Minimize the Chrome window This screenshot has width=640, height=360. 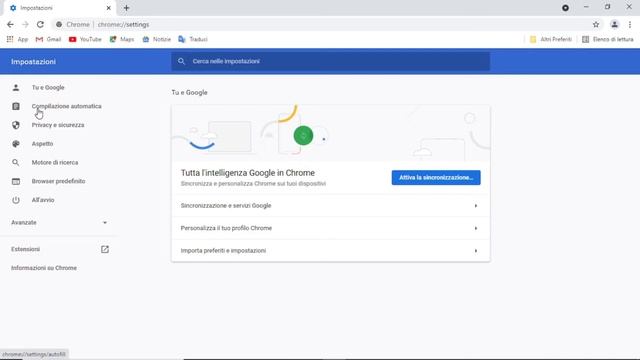pos(586,7)
